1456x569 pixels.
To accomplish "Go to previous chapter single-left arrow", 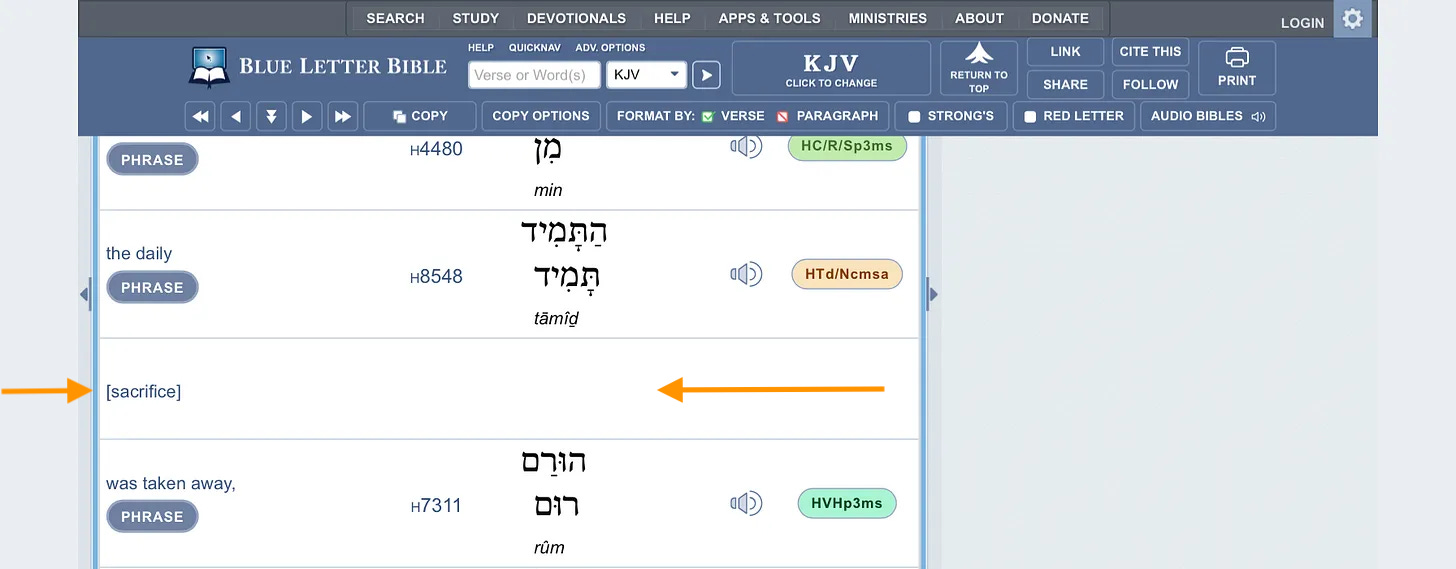I will (235, 116).
